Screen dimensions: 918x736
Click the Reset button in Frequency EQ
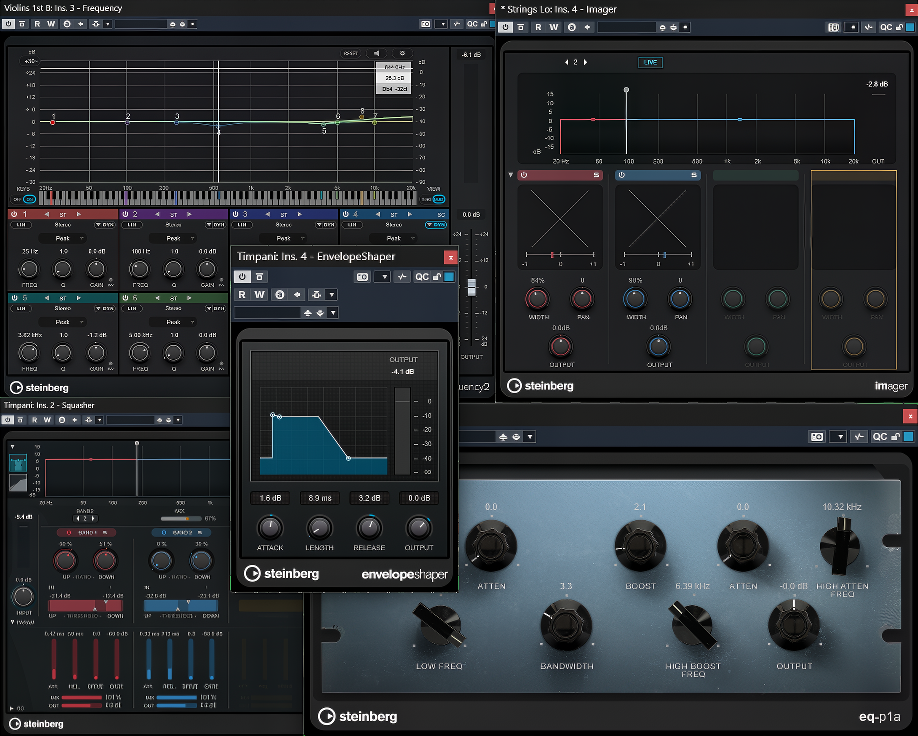pos(351,53)
